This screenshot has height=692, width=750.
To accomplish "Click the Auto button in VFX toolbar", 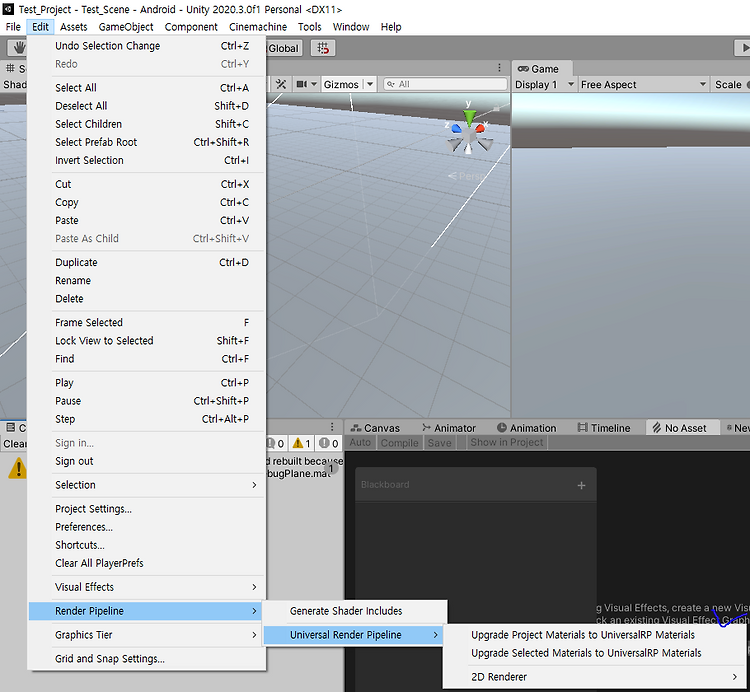I will point(360,443).
